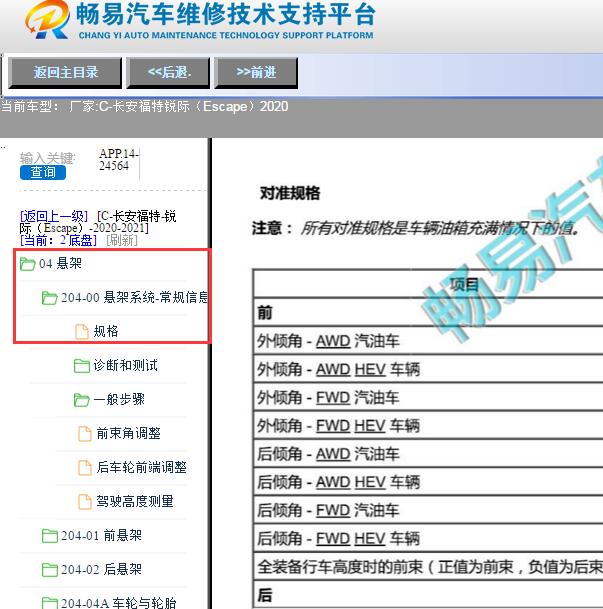Screen dimensions: 603x609
Task: Click the 后倾角 - FWD HEV 车辆 row
Action: 428,539
